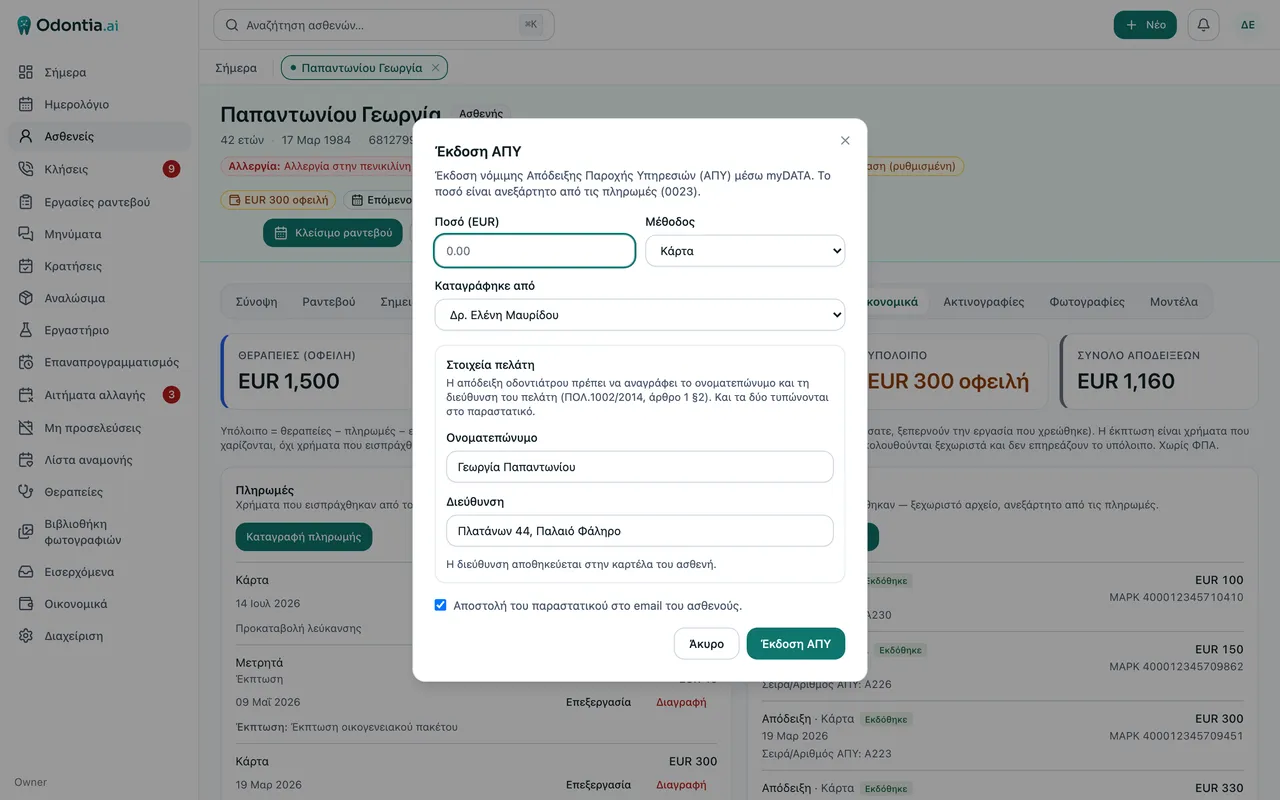
Task: Open Βιβλιοθήκη φωτογραφιών in the sidebar
Action: point(99,532)
